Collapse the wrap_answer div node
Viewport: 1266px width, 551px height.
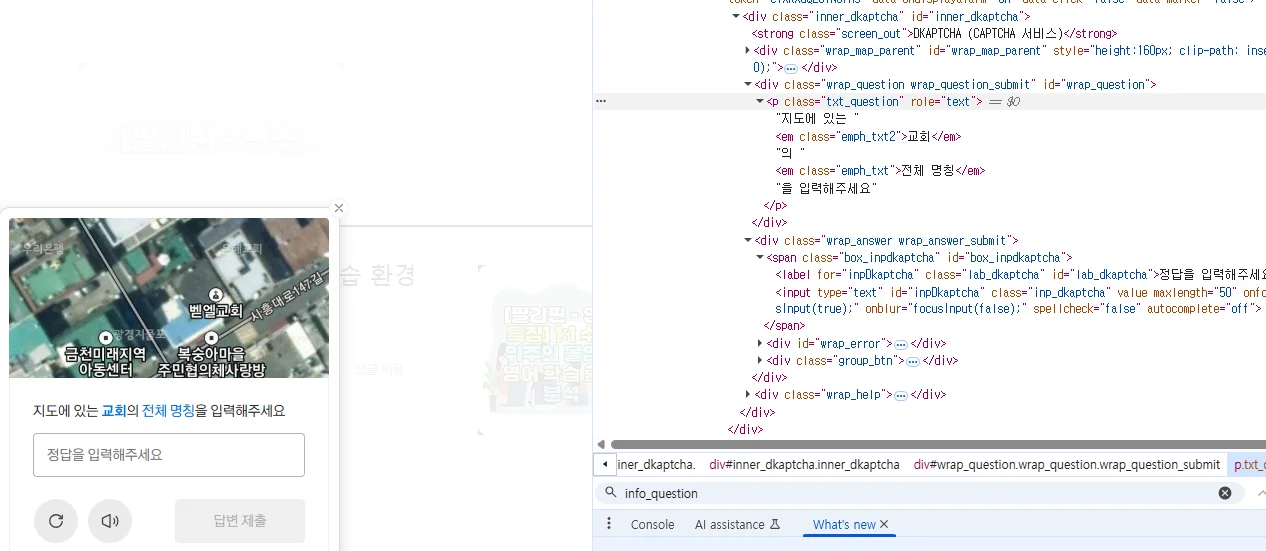point(748,241)
